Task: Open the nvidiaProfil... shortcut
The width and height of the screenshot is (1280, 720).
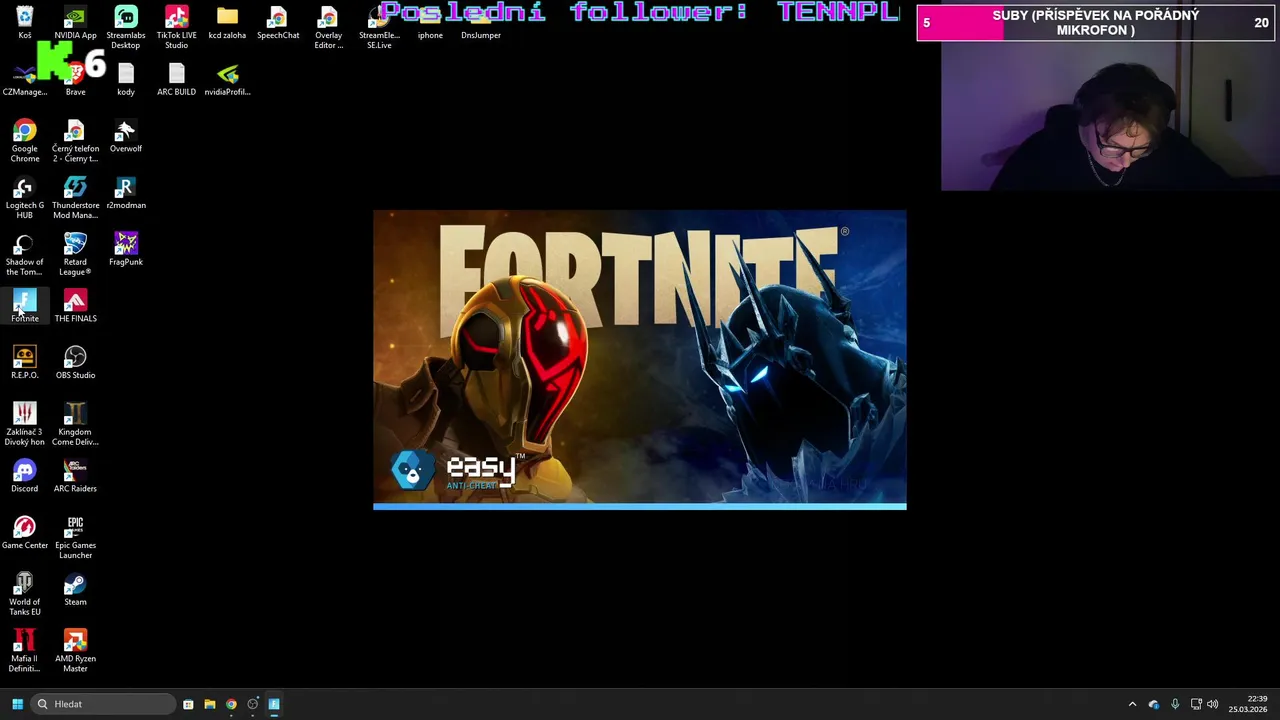Action: pyautogui.click(x=227, y=80)
